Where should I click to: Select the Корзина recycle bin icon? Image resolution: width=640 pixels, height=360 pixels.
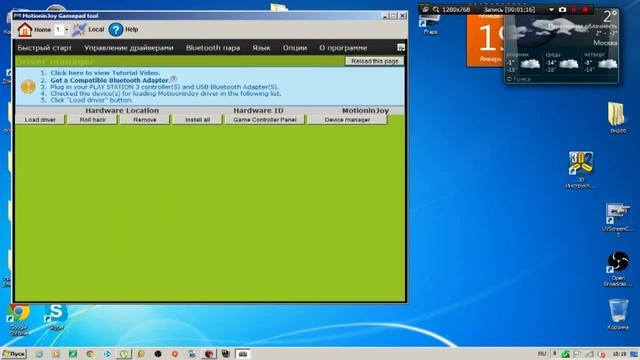coord(618,314)
